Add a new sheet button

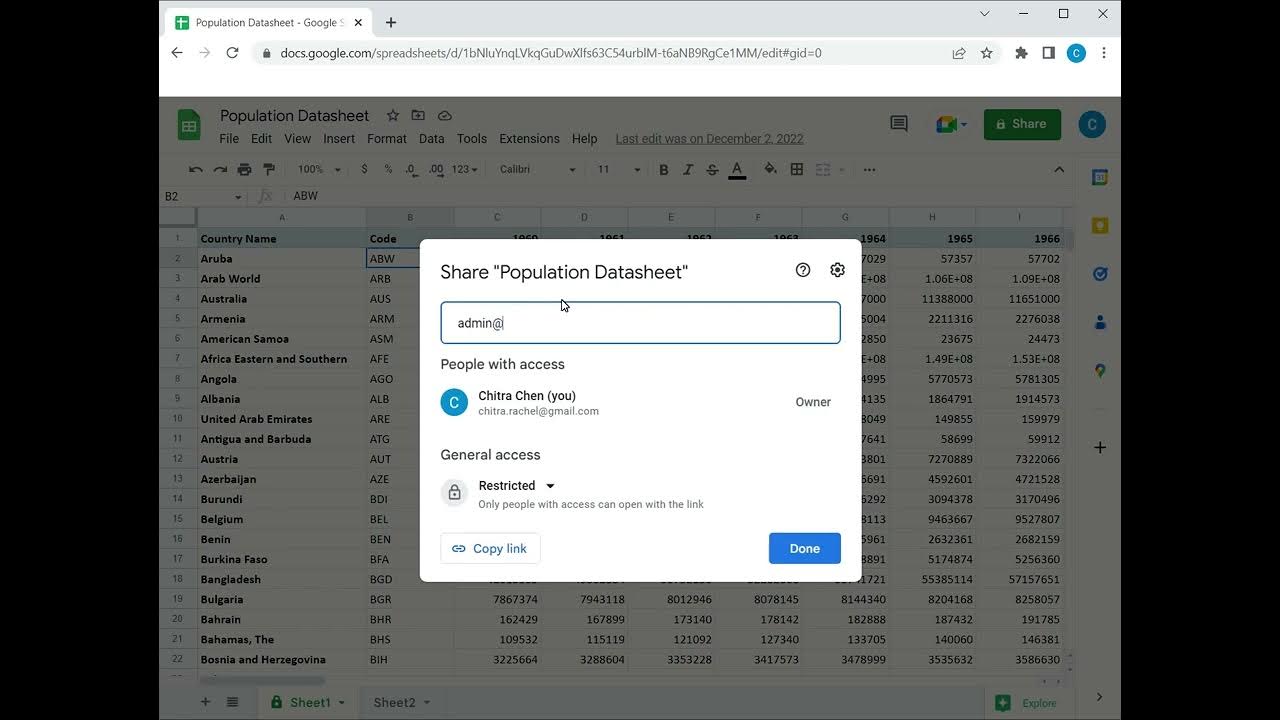205,702
